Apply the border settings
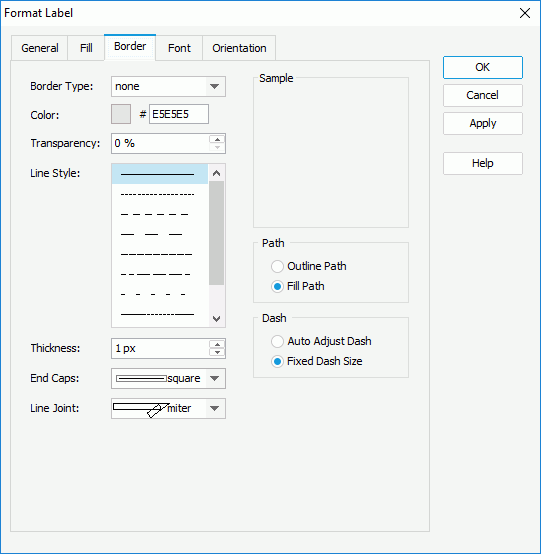The width and height of the screenshot is (541, 554). (483, 123)
